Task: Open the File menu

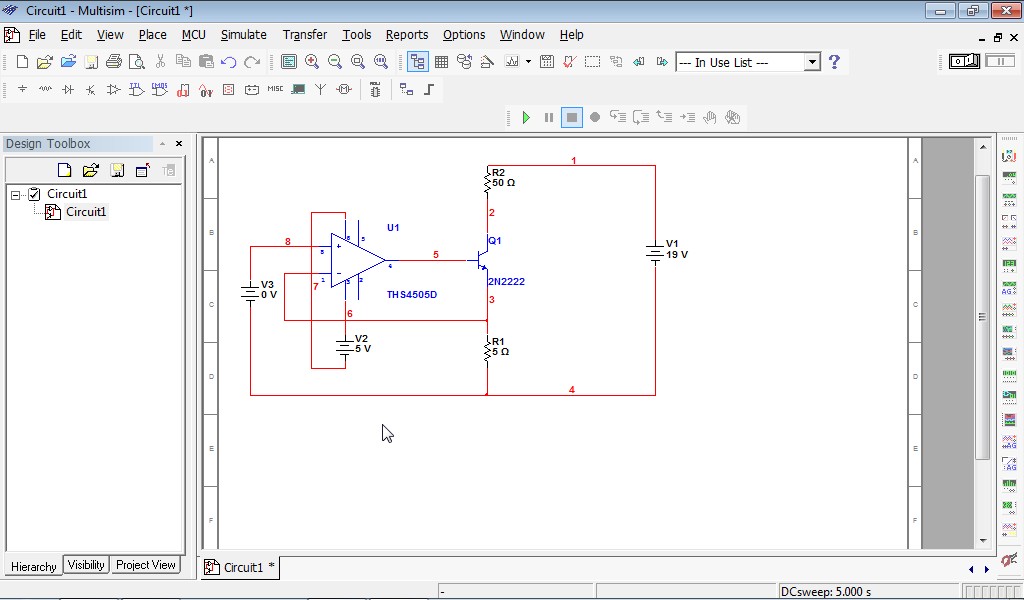Action: pyautogui.click(x=37, y=35)
